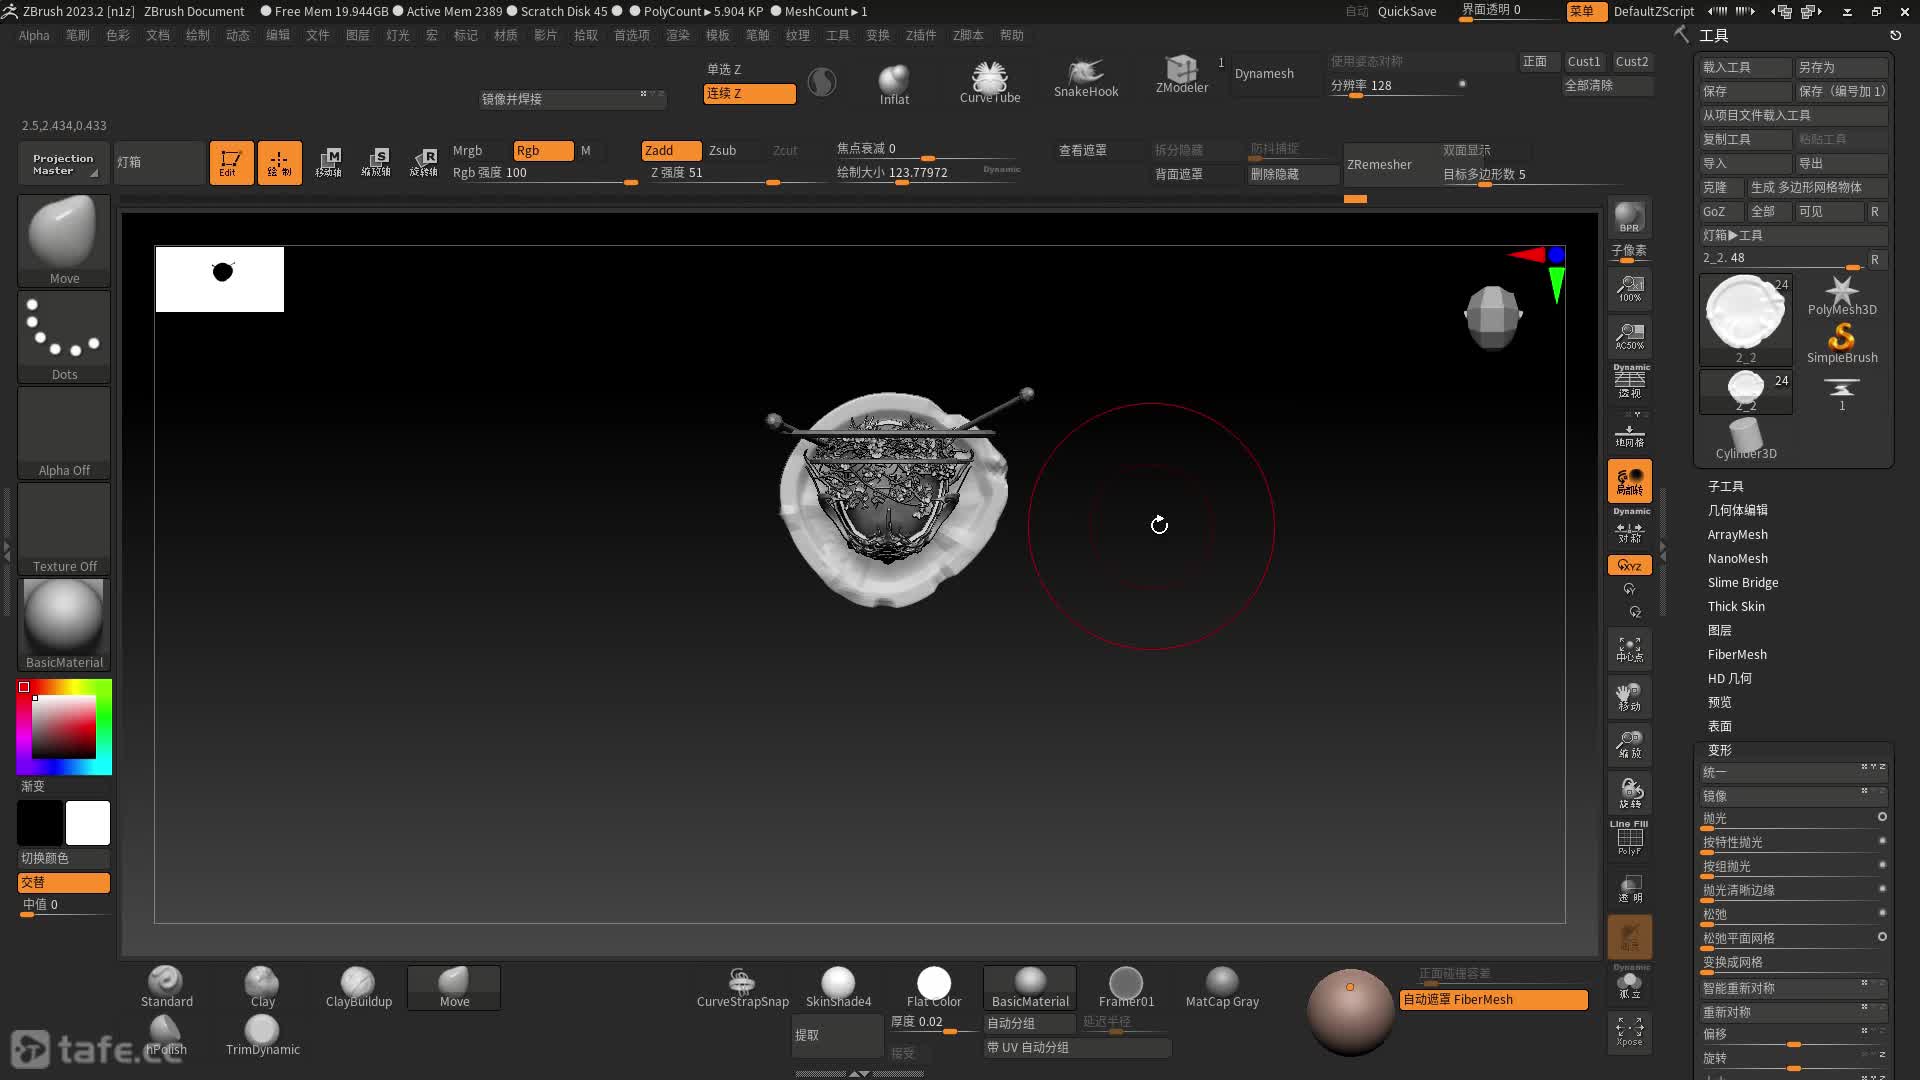Click the 100% actual size icon
1920x1080 pixels.
click(1629, 289)
